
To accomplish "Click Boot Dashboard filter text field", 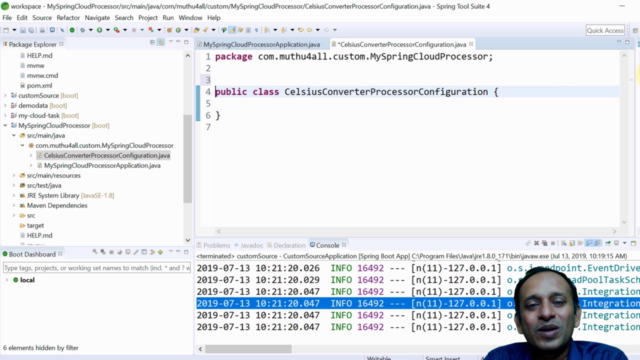I will click(x=97, y=268).
